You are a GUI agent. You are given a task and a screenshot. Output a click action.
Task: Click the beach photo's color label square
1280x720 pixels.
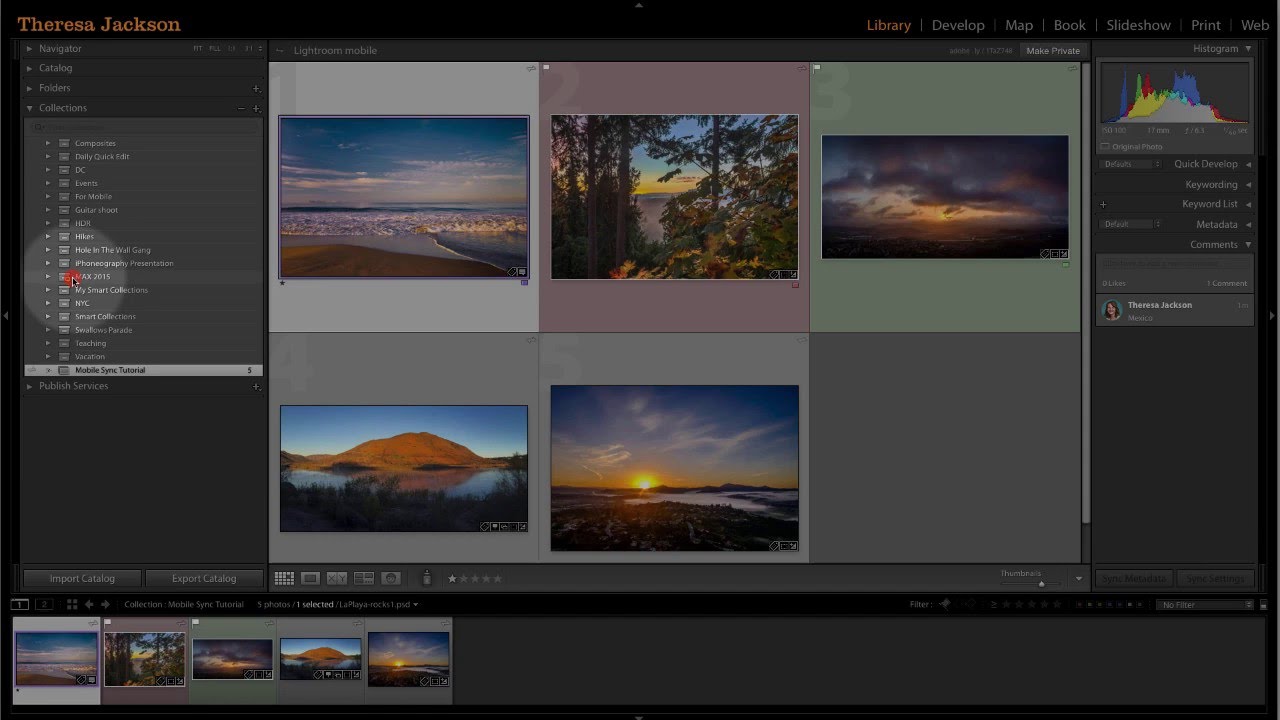coord(524,283)
